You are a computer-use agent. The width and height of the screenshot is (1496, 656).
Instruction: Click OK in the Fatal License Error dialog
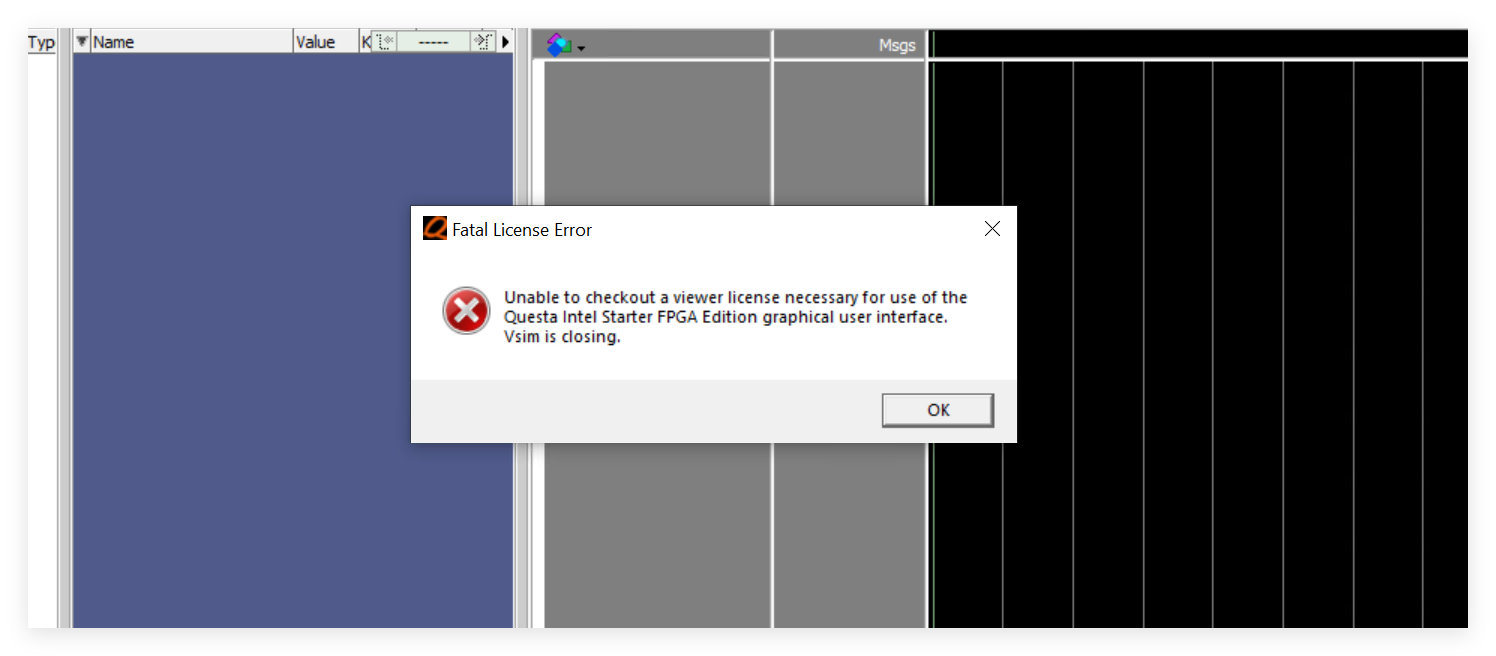937,410
